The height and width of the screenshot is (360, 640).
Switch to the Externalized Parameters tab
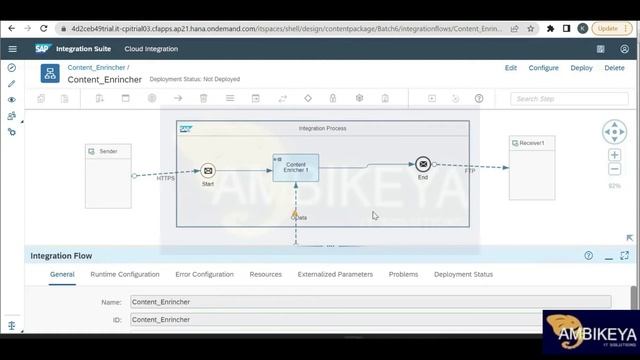coord(335,274)
